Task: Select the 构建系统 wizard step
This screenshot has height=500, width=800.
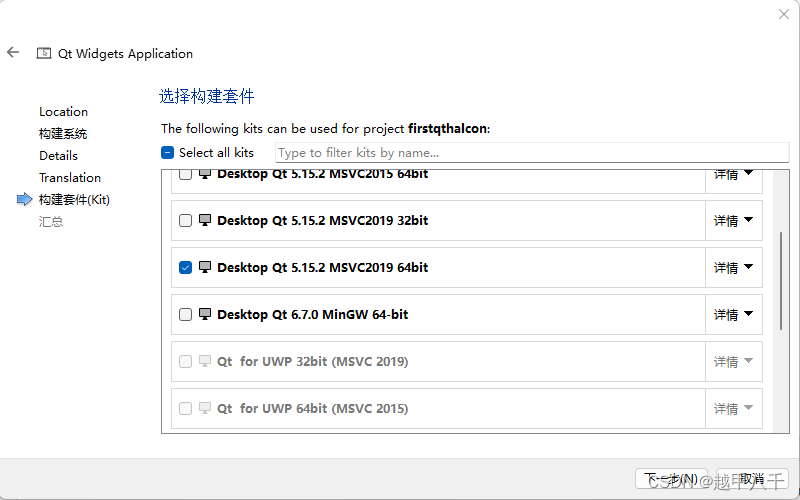Action: (63, 134)
